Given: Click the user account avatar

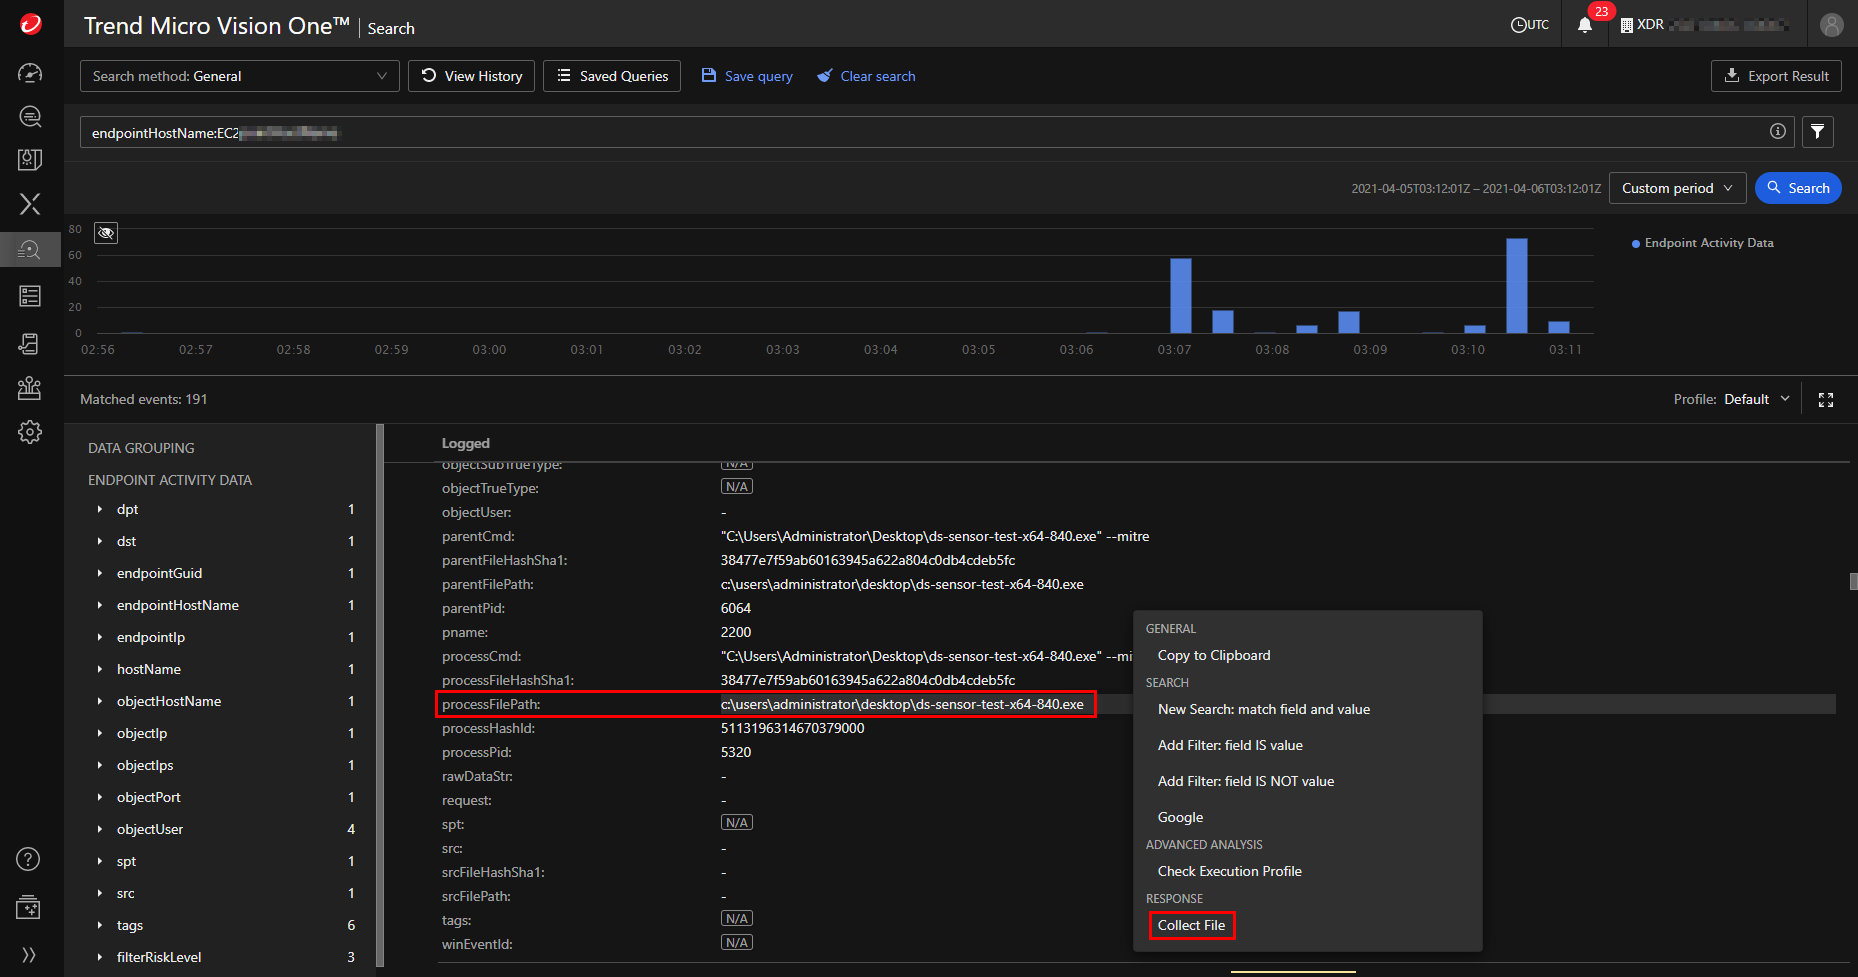Looking at the screenshot, I should pos(1831,25).
